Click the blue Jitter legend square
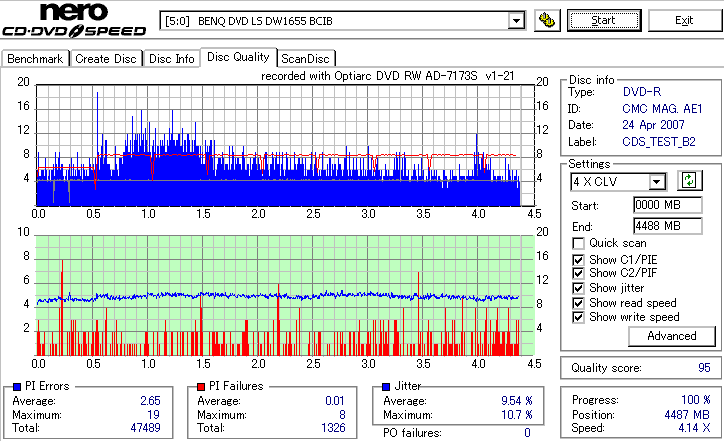The image size is (724, 441). pos(386,387)
